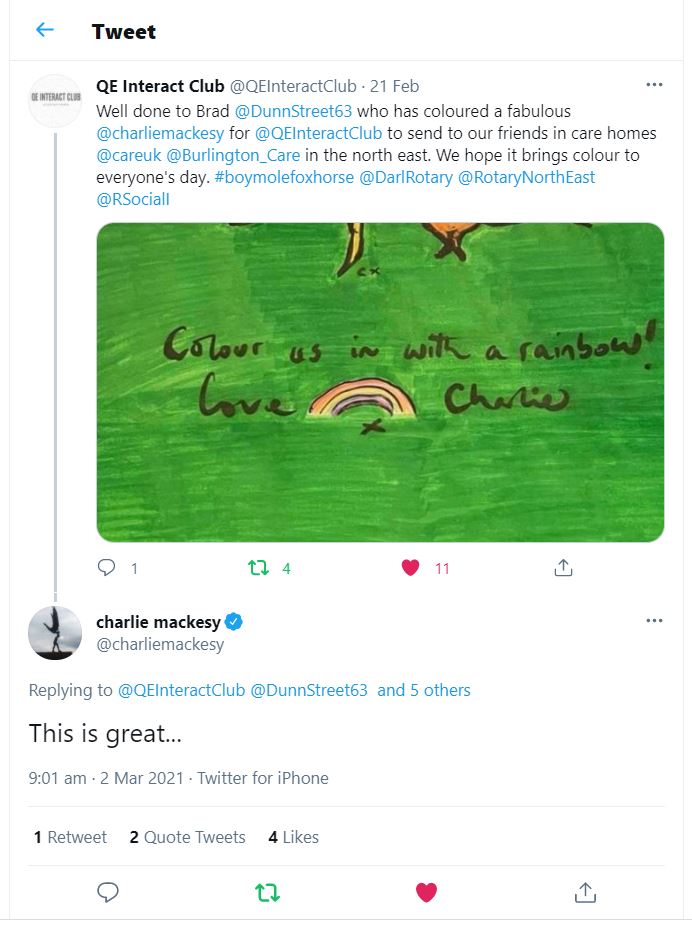The height and width of the screenshot is (926, 692).
Task: Open the green rainbow drawing image
Action: [x=380, y=382]
